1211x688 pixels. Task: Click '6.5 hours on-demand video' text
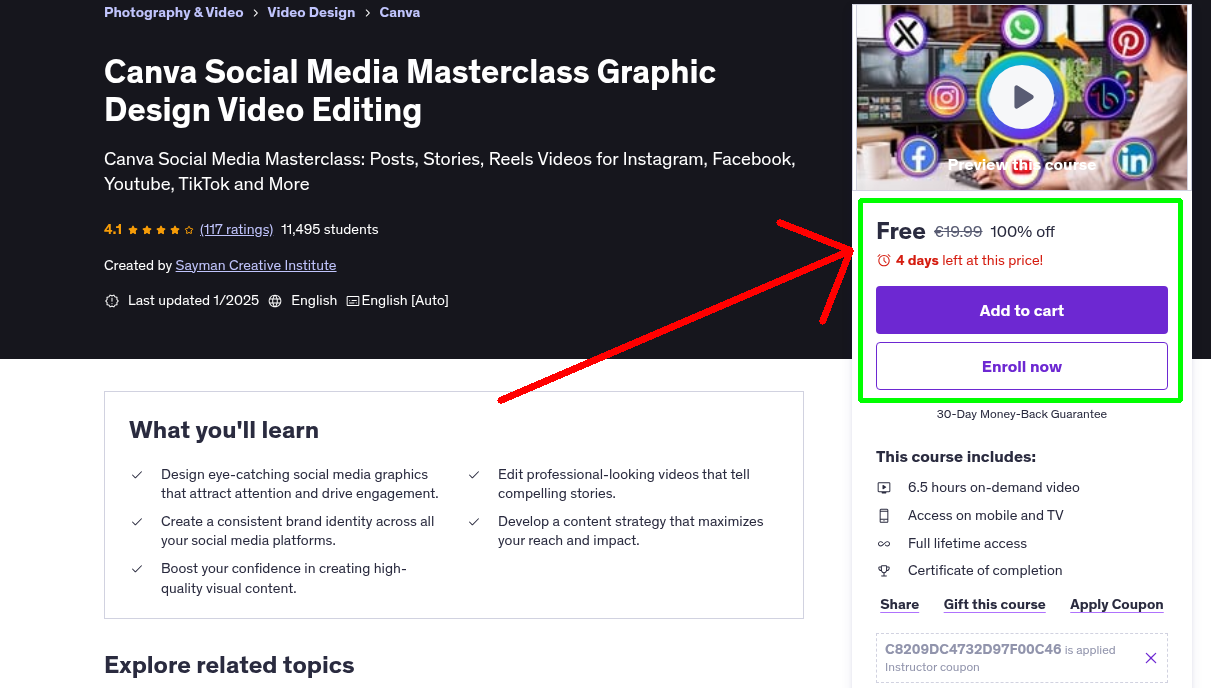pos(994,488)
